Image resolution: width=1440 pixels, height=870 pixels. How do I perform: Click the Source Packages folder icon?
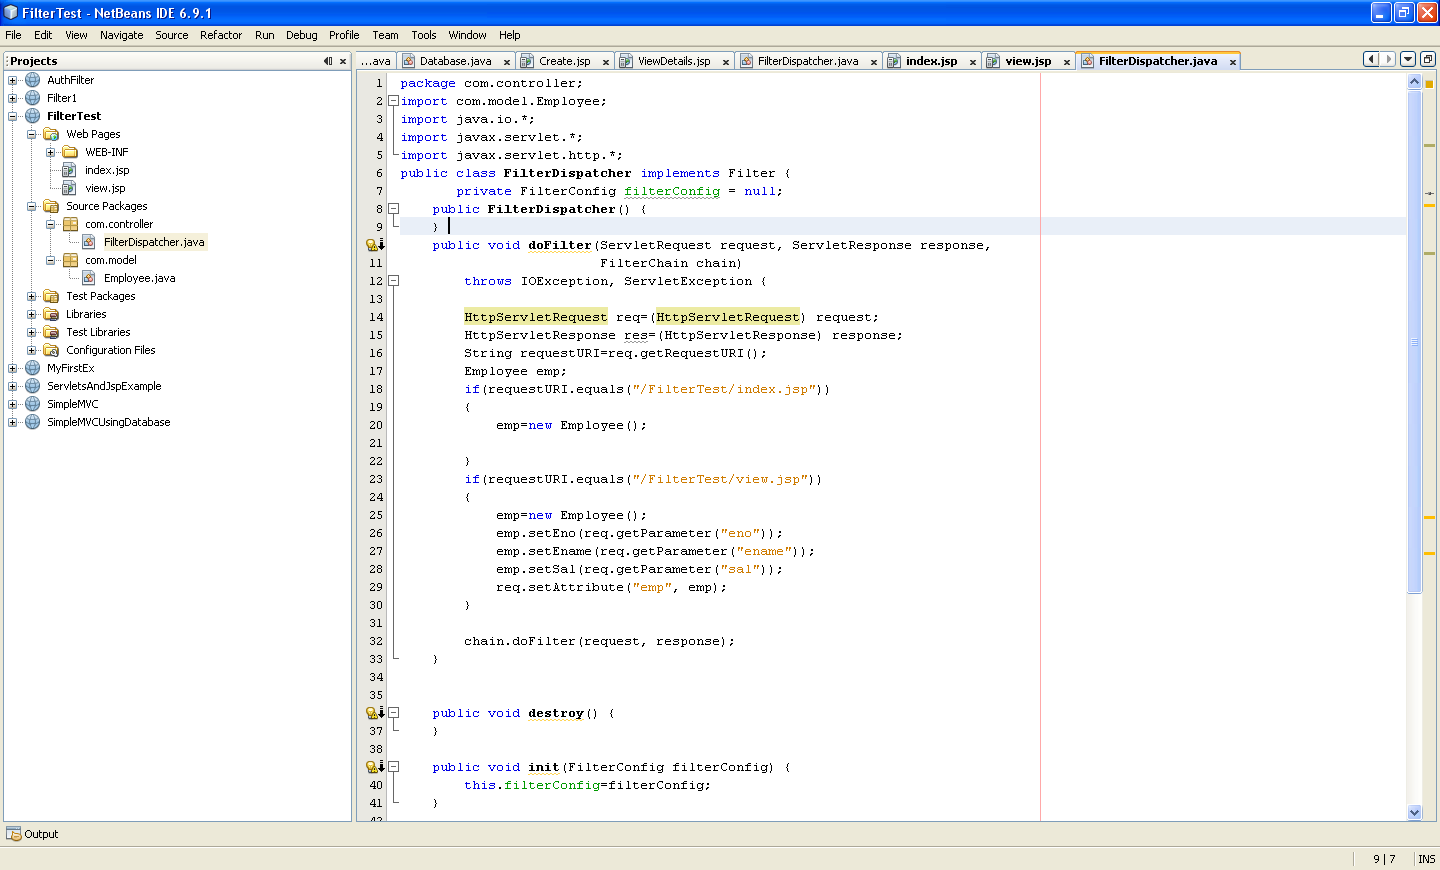point(51,206)
